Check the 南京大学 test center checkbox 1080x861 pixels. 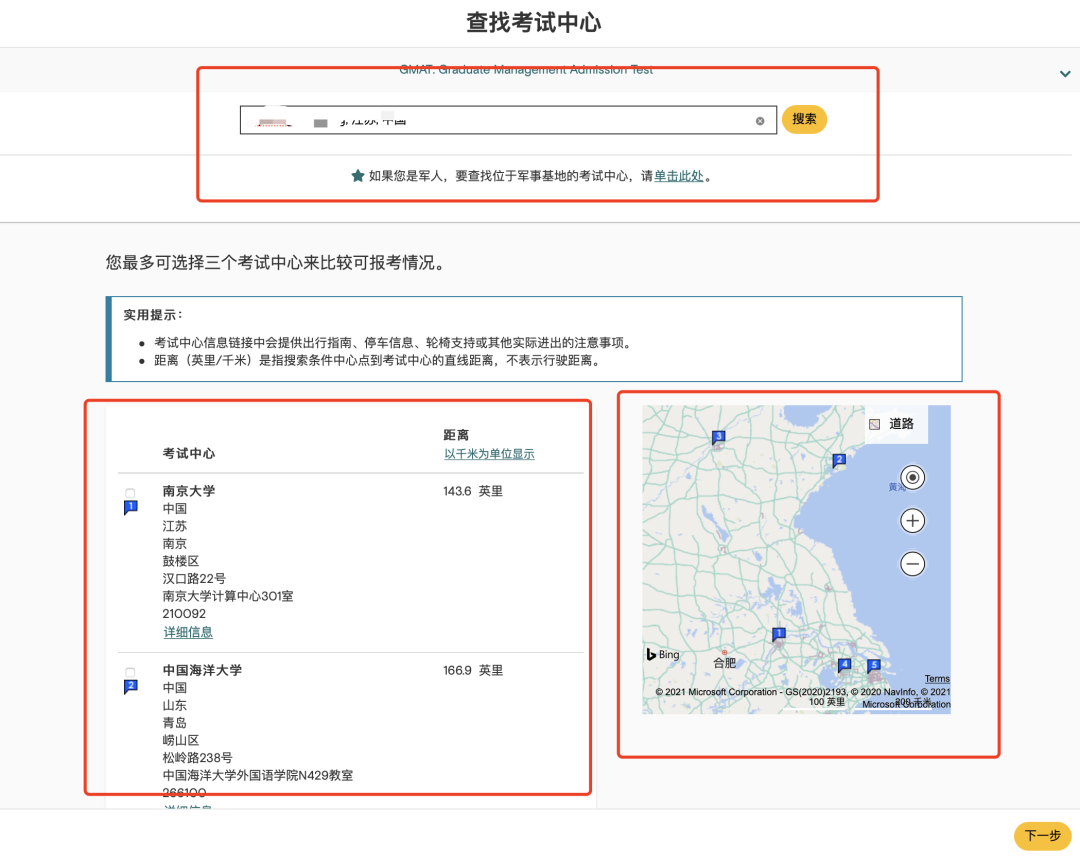(130, 493)
